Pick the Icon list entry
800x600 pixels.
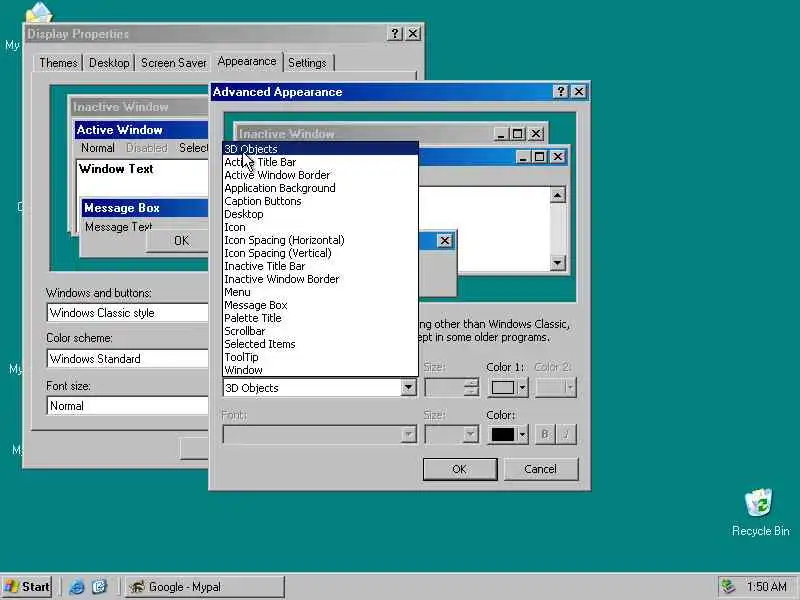[320, 227]
